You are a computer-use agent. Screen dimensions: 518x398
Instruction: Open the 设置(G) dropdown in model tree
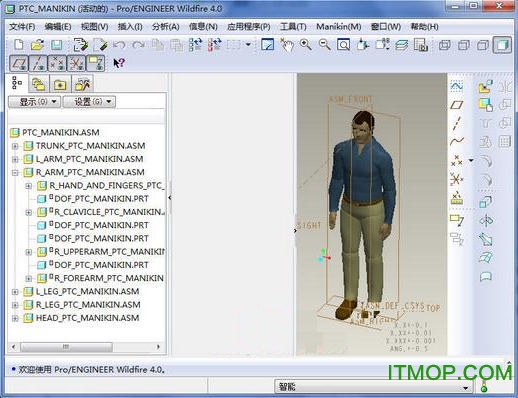coord(89,102)
